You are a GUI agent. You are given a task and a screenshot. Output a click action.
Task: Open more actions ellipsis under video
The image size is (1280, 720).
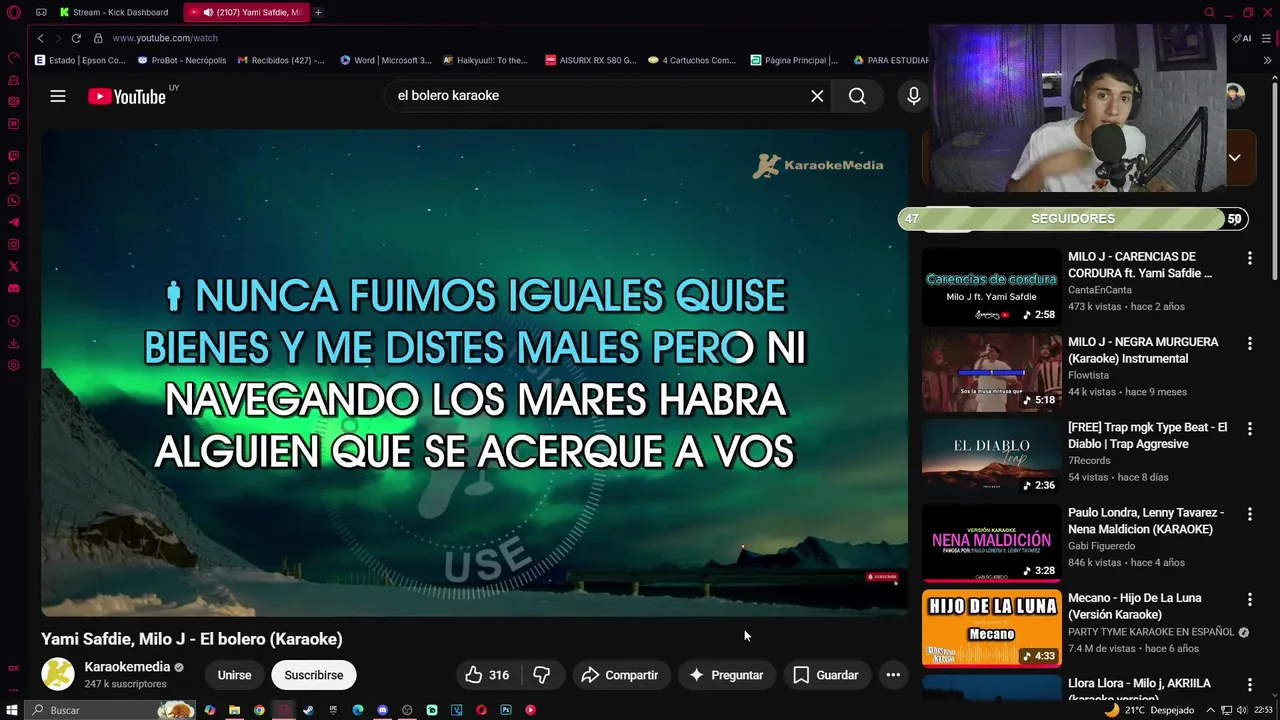pyautogui.click(x=893, y=675)
